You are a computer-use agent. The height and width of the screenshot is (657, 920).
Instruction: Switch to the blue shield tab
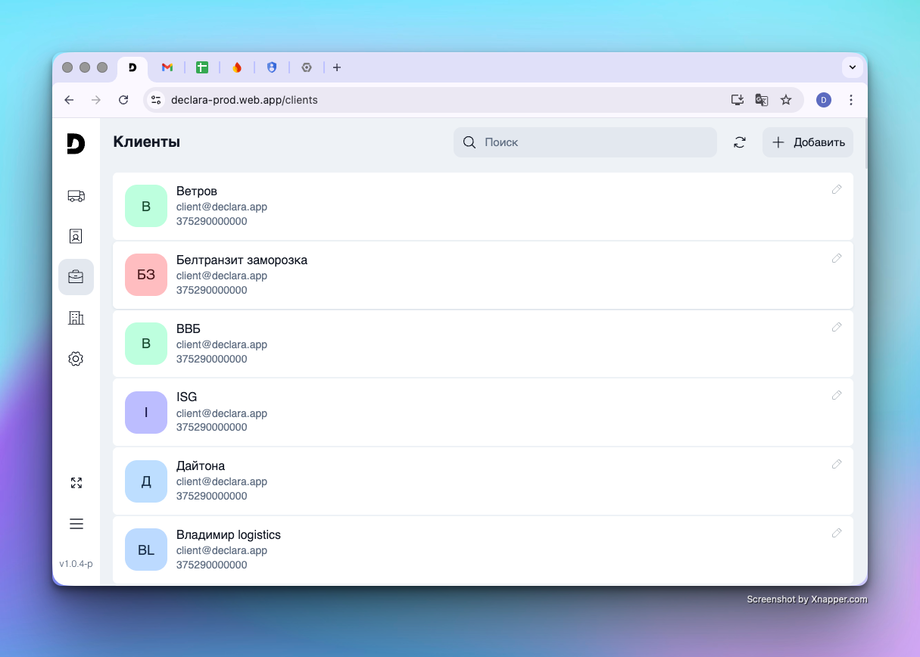coord(272,67)
